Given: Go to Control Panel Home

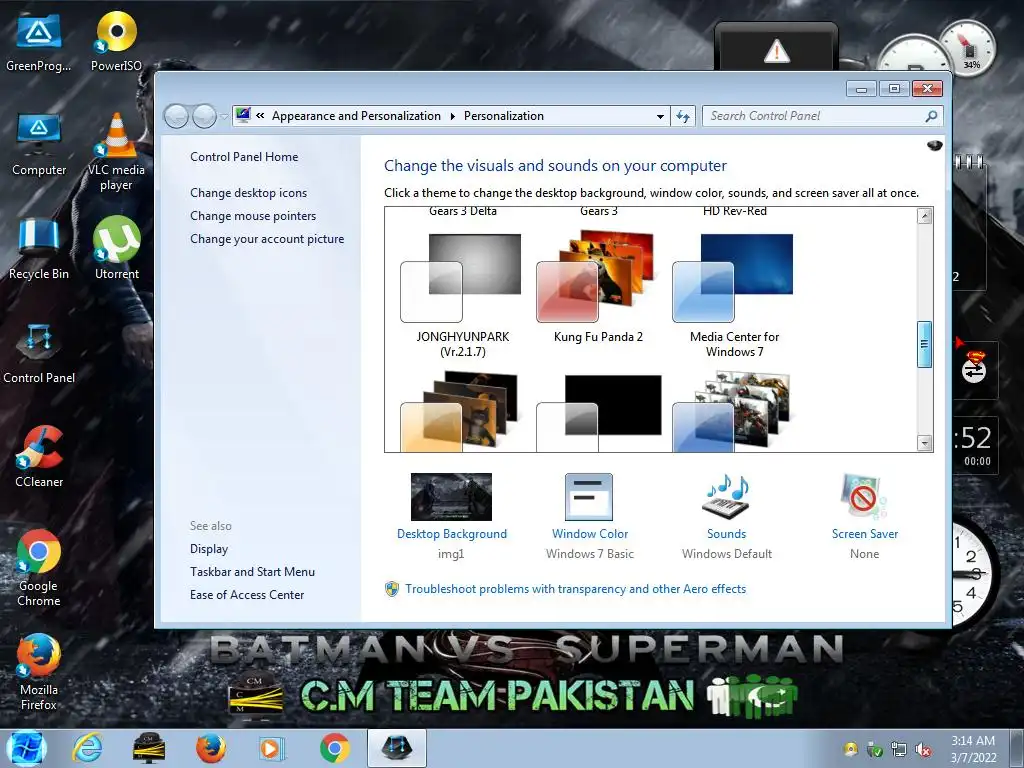Looking at the screenshot, I should 244,157.
